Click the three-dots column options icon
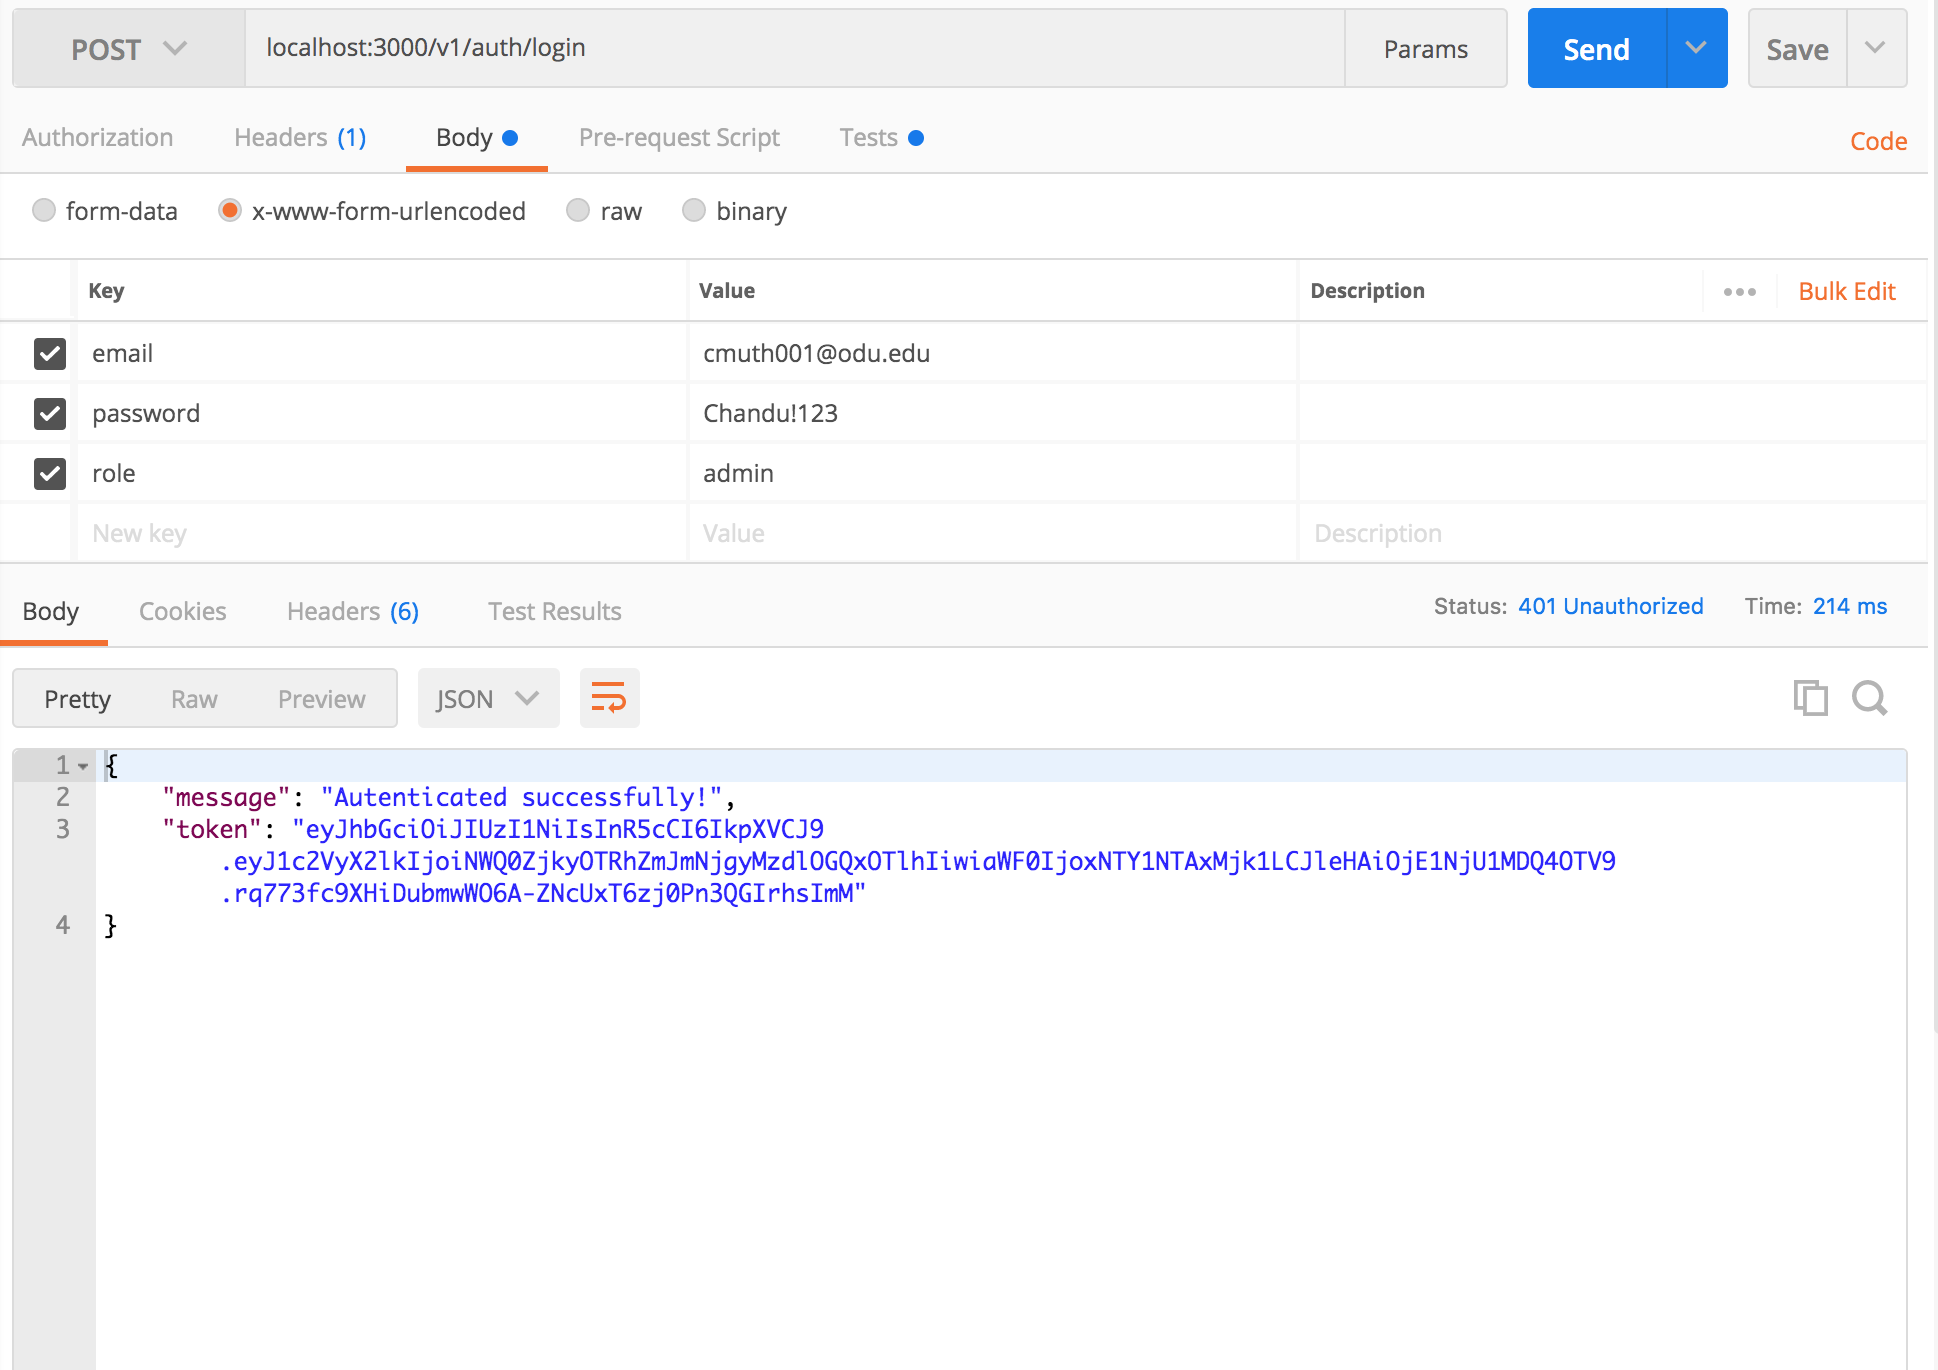Image resolution: width=1938 pixels, height=1370 pixels. click(1739, 292)
